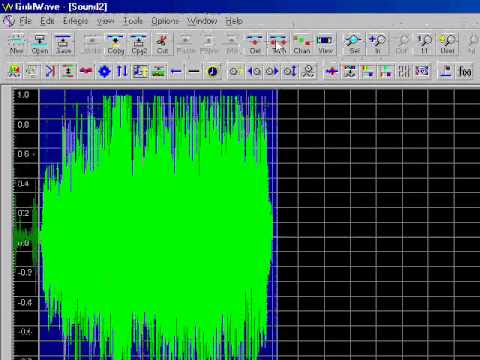
Task: Click the Cut scissors toolbar button
Action: click(x=162, y=44)
